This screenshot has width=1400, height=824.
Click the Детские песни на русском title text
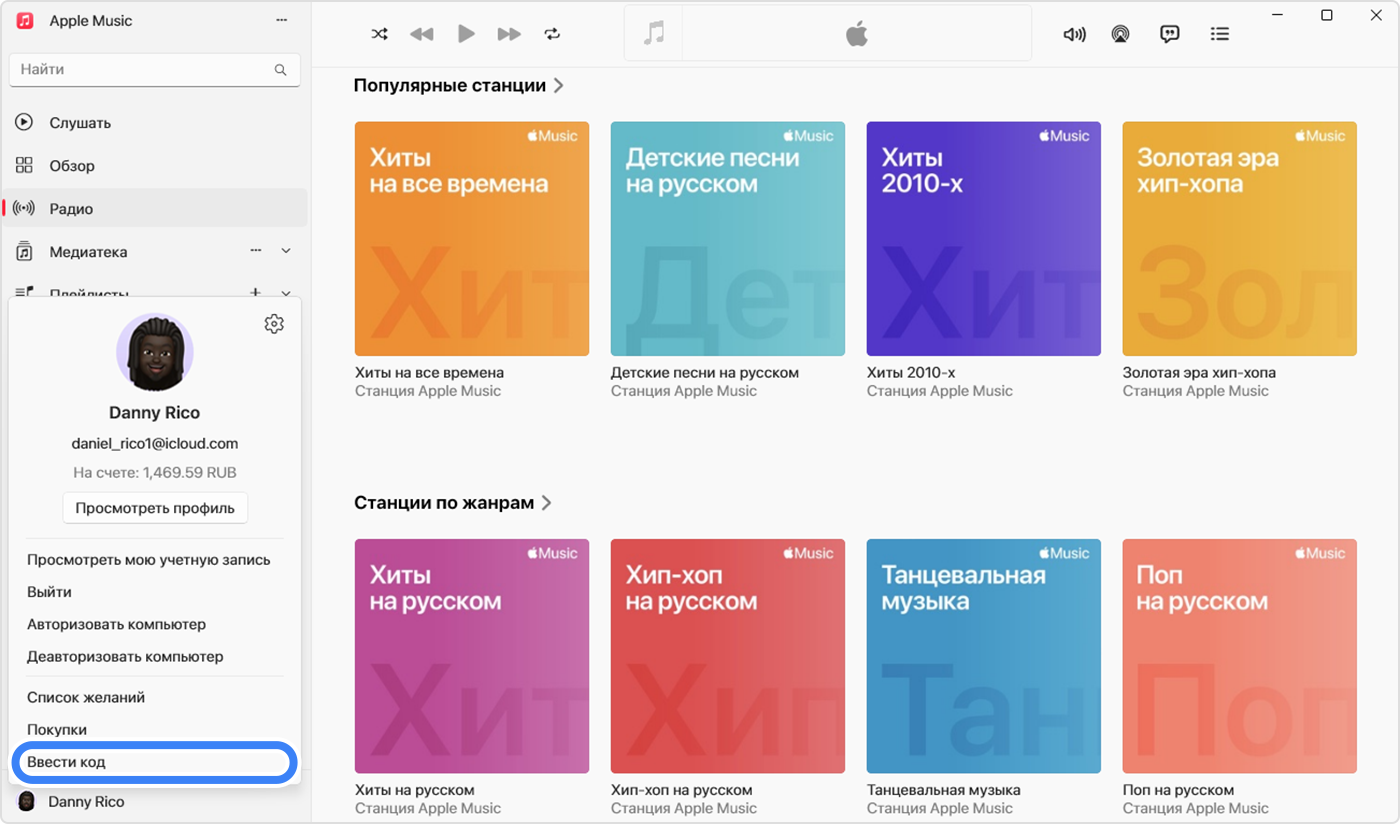click(x=705, y=373)
